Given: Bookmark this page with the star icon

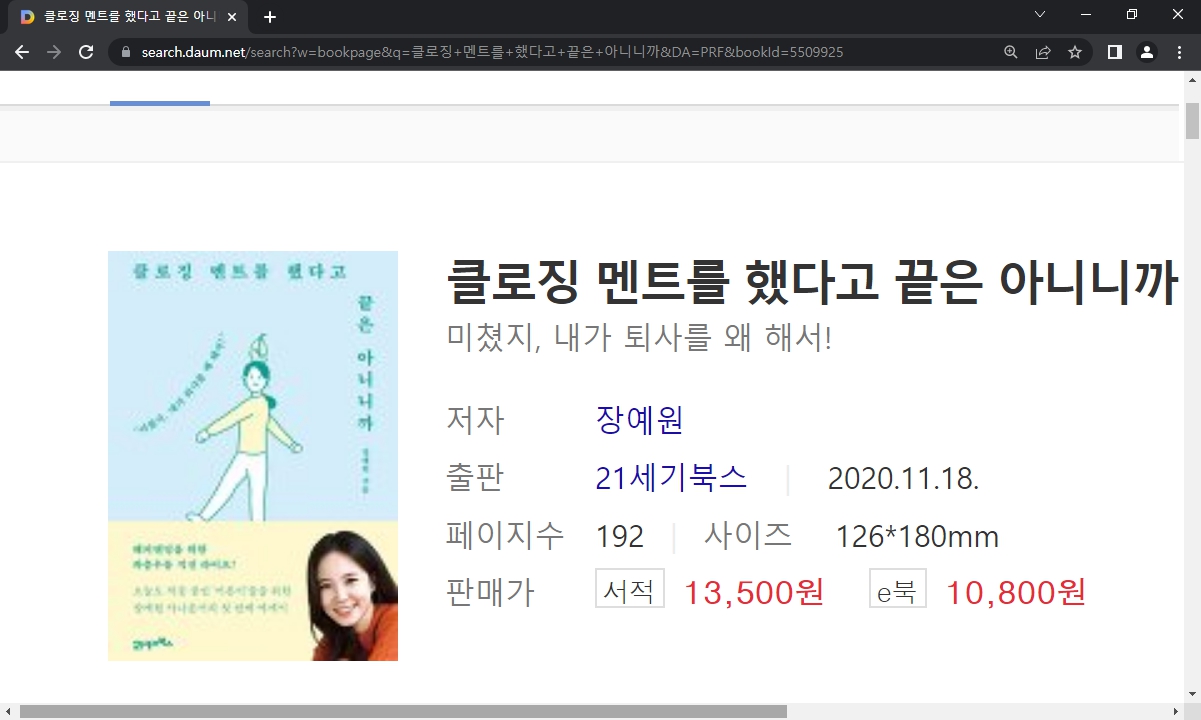Looking at the screenshot, I should (x=1075, y=52).
